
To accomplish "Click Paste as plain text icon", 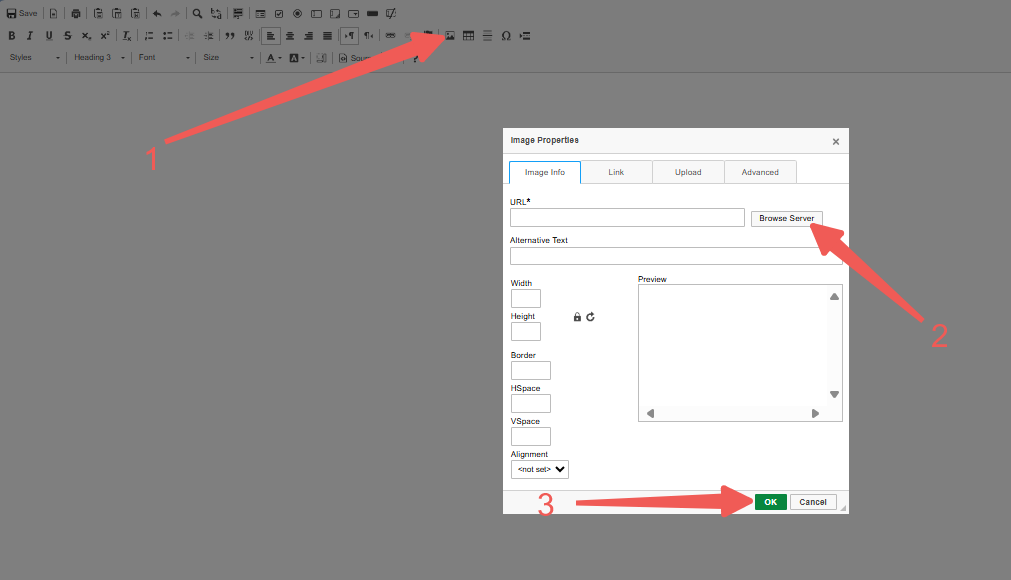I will coord(117,14).
